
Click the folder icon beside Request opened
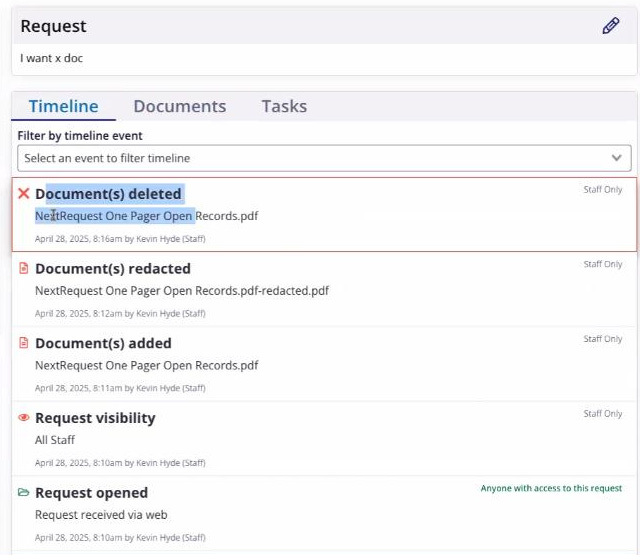[x=24, y=492]
